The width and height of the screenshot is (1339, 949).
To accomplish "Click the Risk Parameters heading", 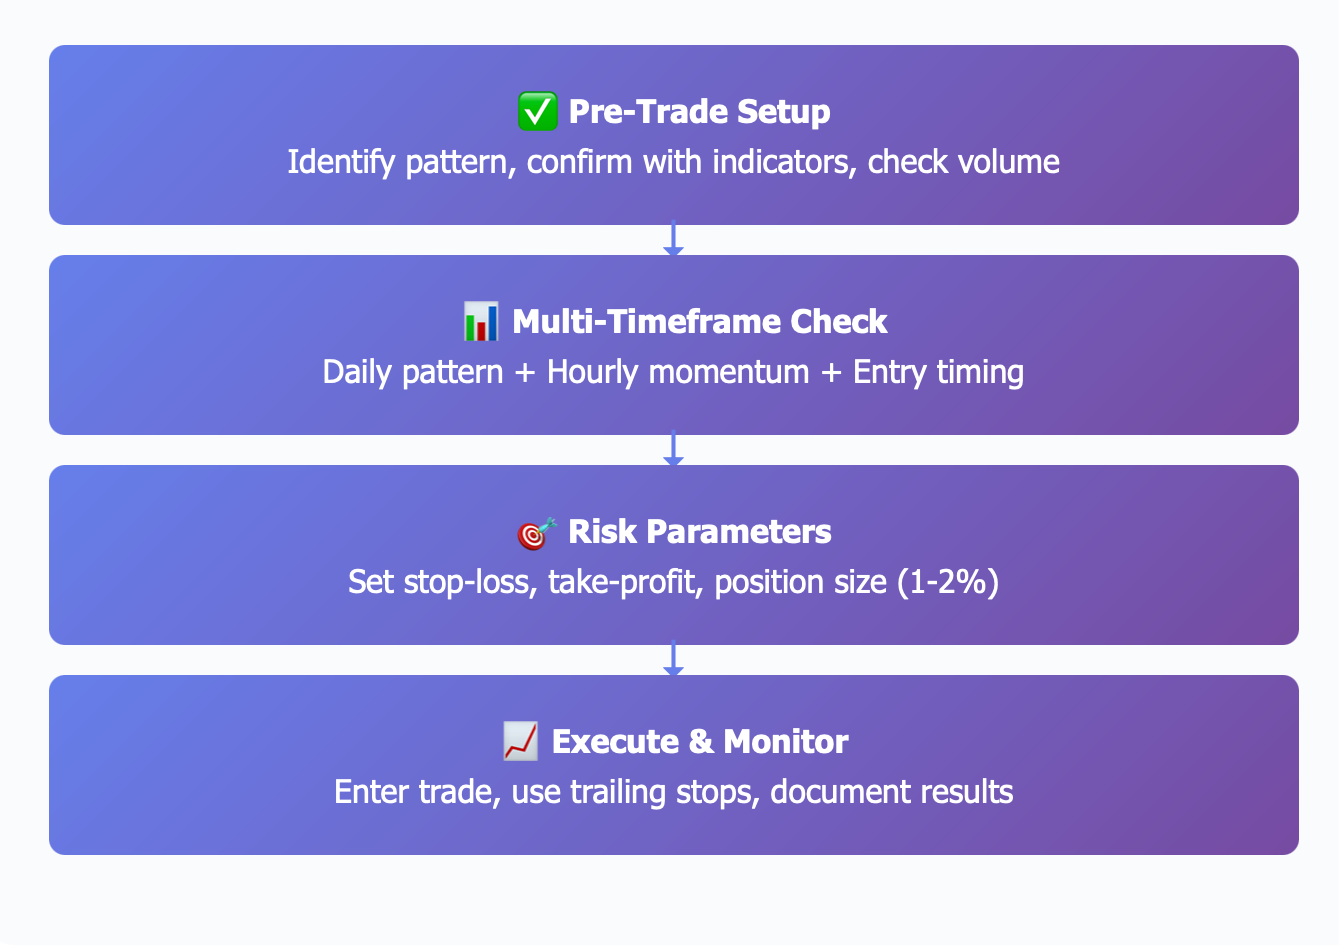I will [699, 531].
